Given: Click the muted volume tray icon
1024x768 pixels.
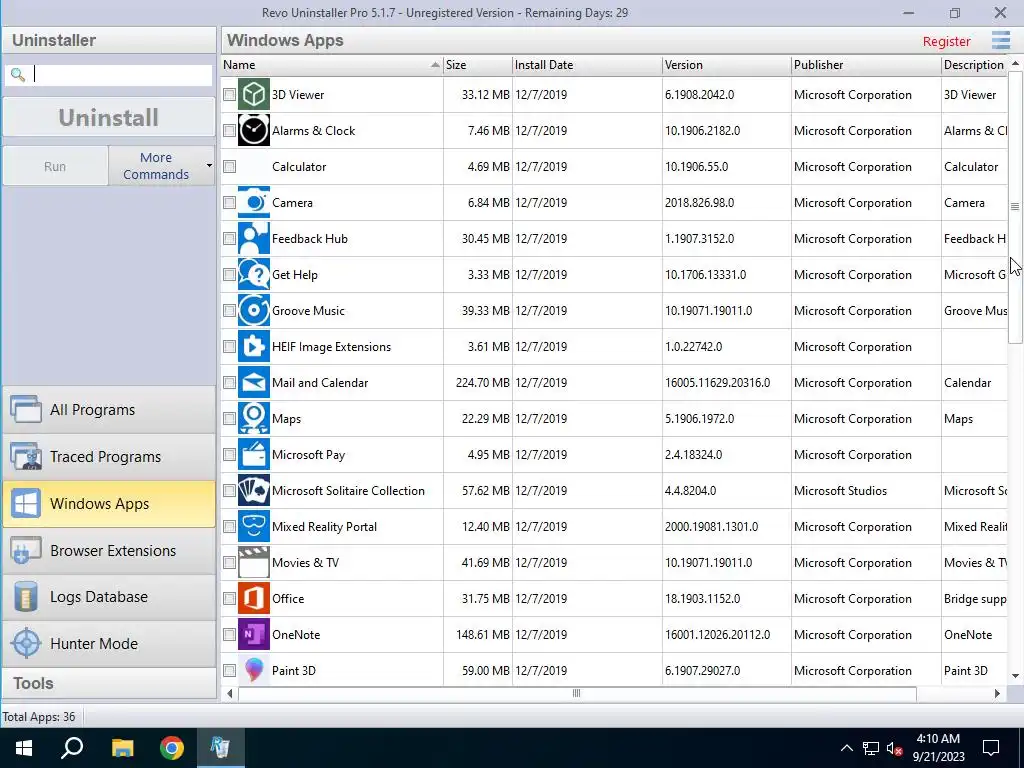Looking at the screenshot, I should tap(894, 748).
